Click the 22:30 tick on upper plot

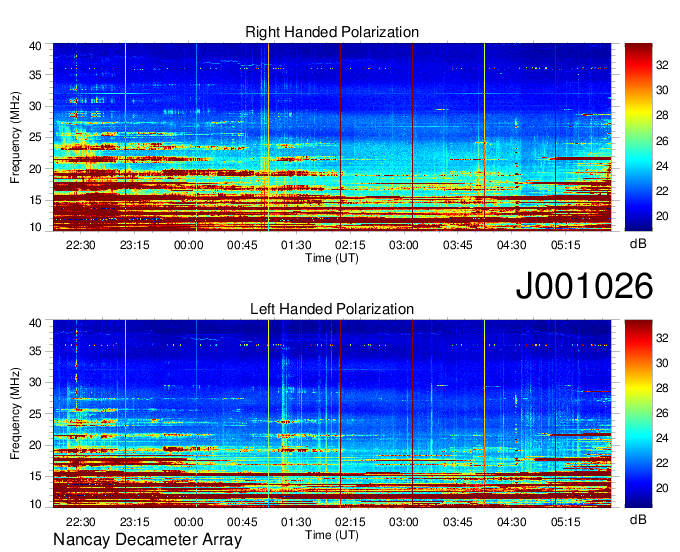(x=81, y=245)
